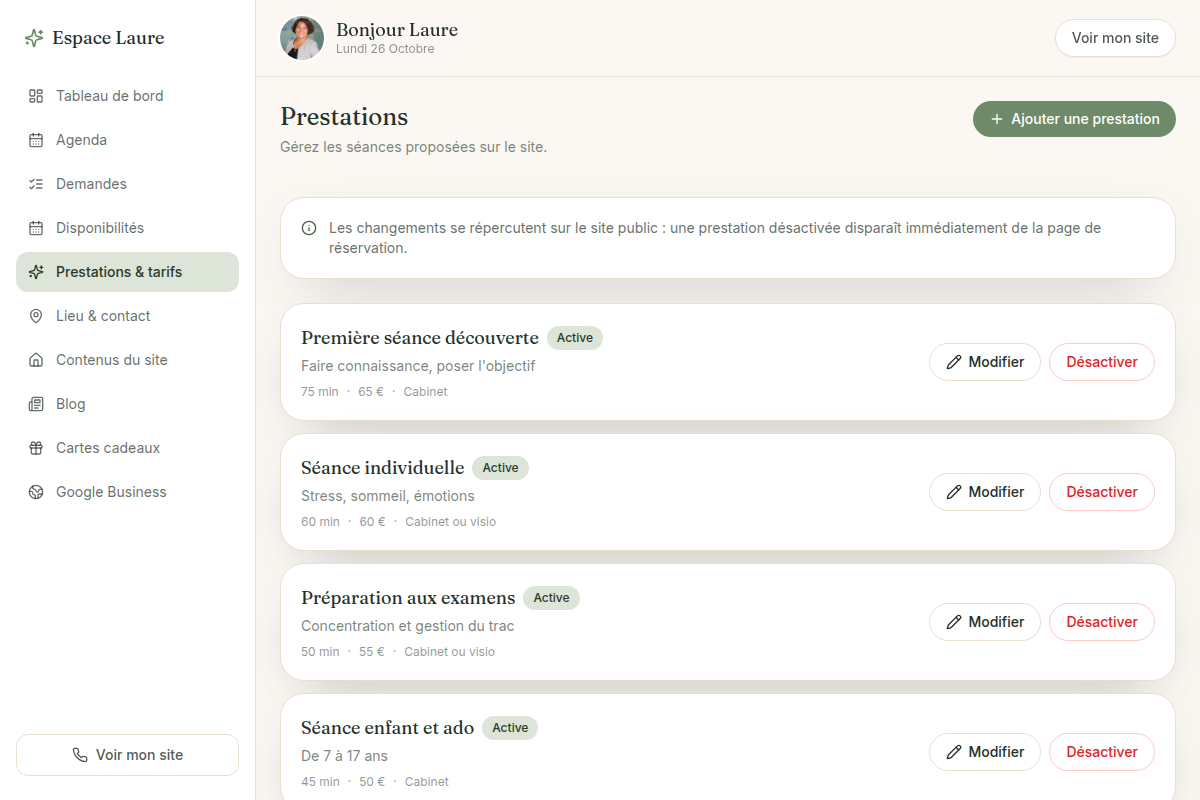This screenshot has height=800, width=1200.
Task: Click the Demandes checklist icon
Action: (36, 184)
